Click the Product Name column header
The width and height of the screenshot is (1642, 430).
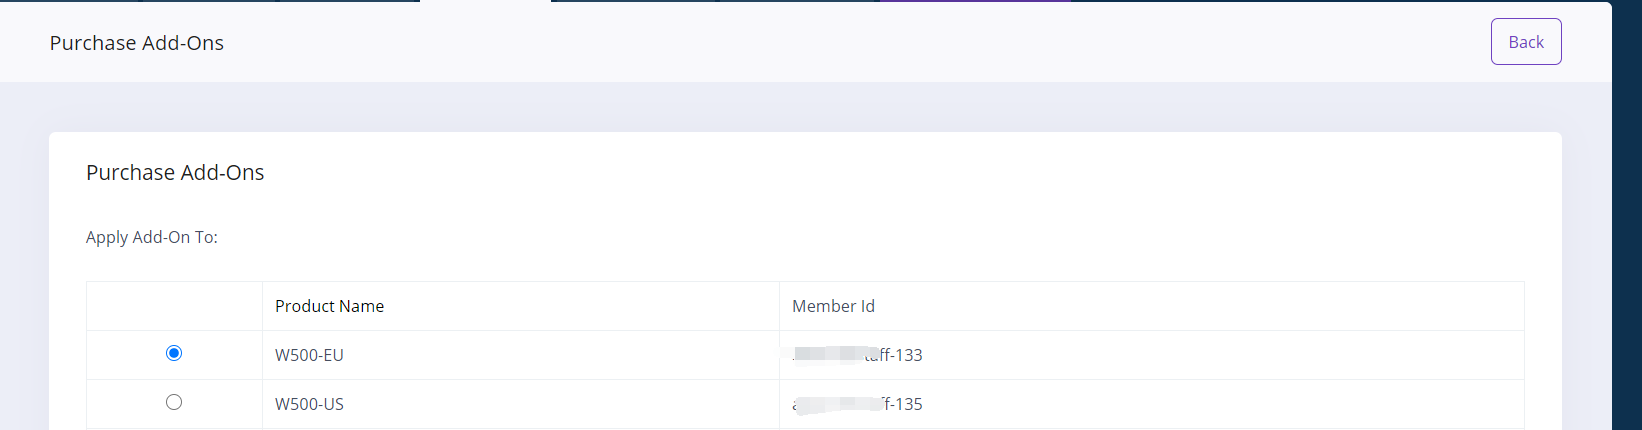[329, 306]
